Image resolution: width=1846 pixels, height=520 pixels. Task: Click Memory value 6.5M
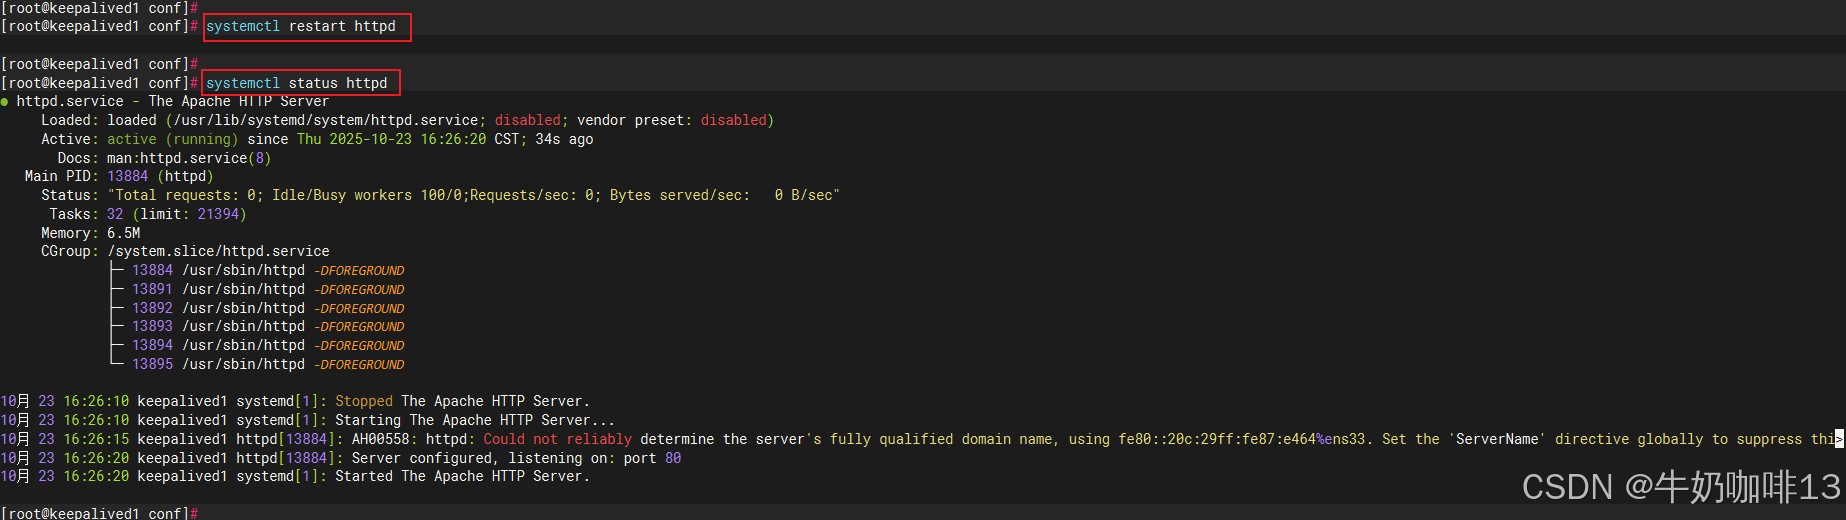point(123,233)
